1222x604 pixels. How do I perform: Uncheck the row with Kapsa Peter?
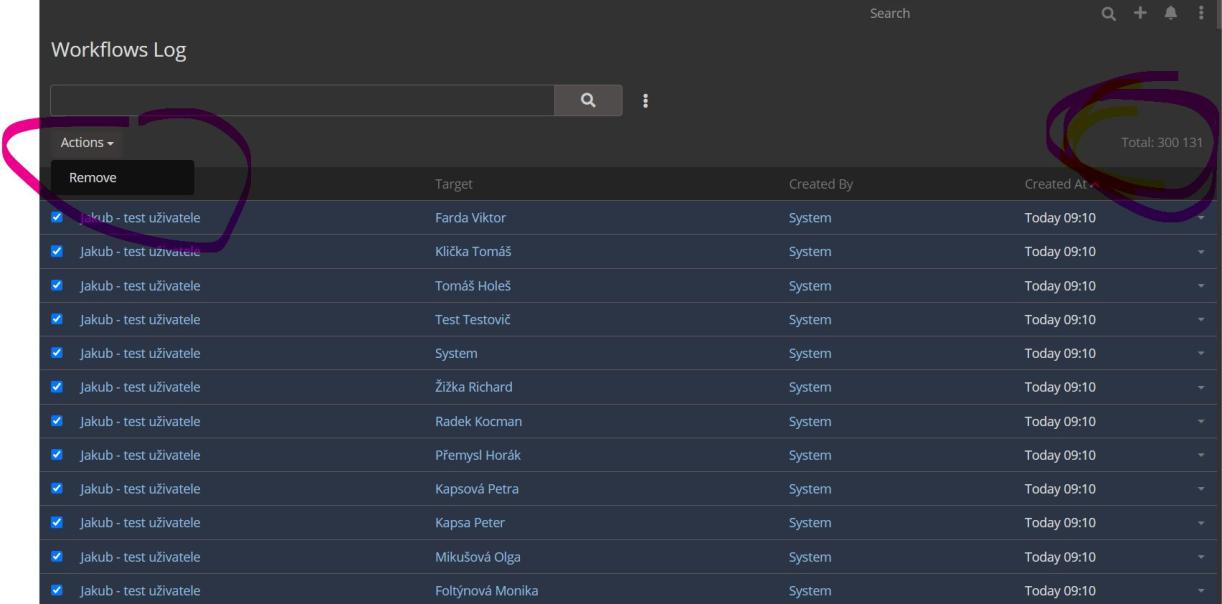57,523
